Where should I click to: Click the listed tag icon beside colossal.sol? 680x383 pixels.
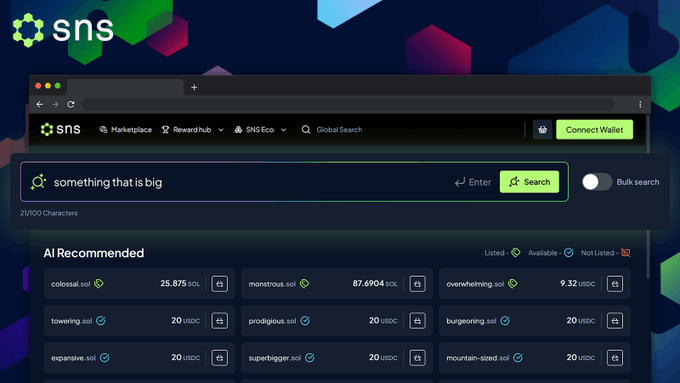pyautogui.click(x=99, y=284)
